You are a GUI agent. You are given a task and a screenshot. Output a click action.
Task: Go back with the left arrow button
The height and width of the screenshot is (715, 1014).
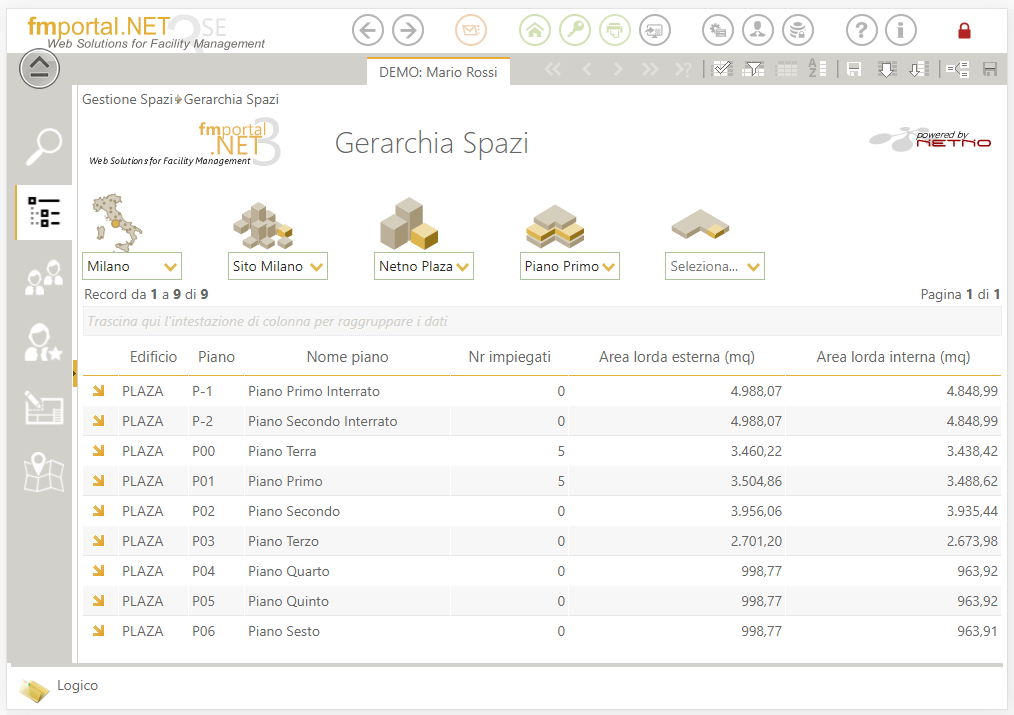pos(368,30)
